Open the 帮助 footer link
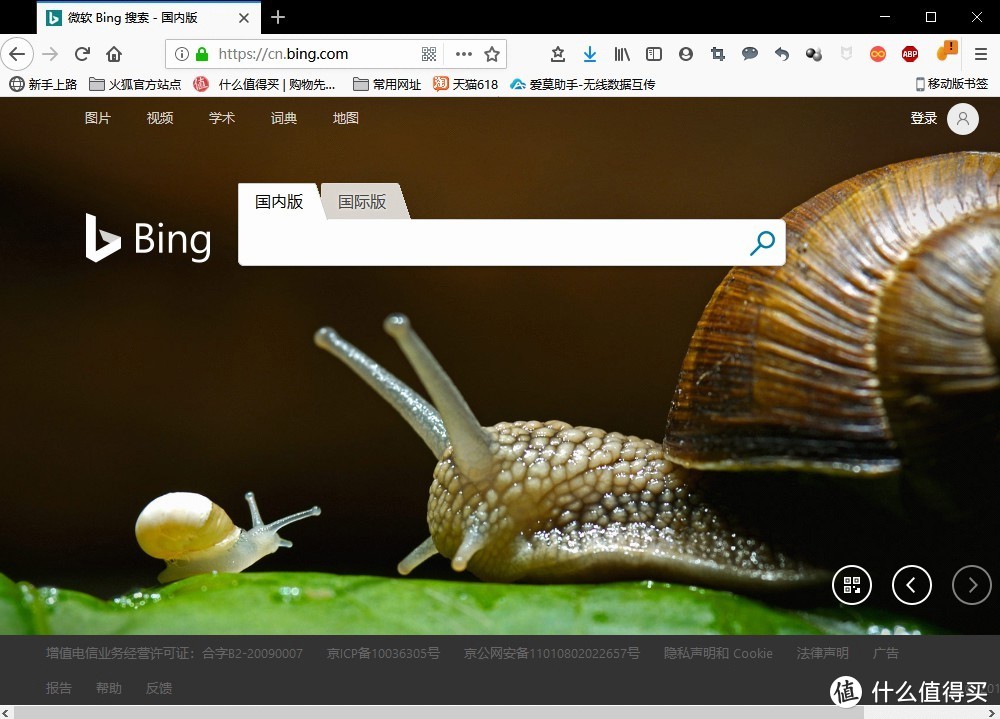Screen dimensions: 1000x719 [x=108, y=688]
